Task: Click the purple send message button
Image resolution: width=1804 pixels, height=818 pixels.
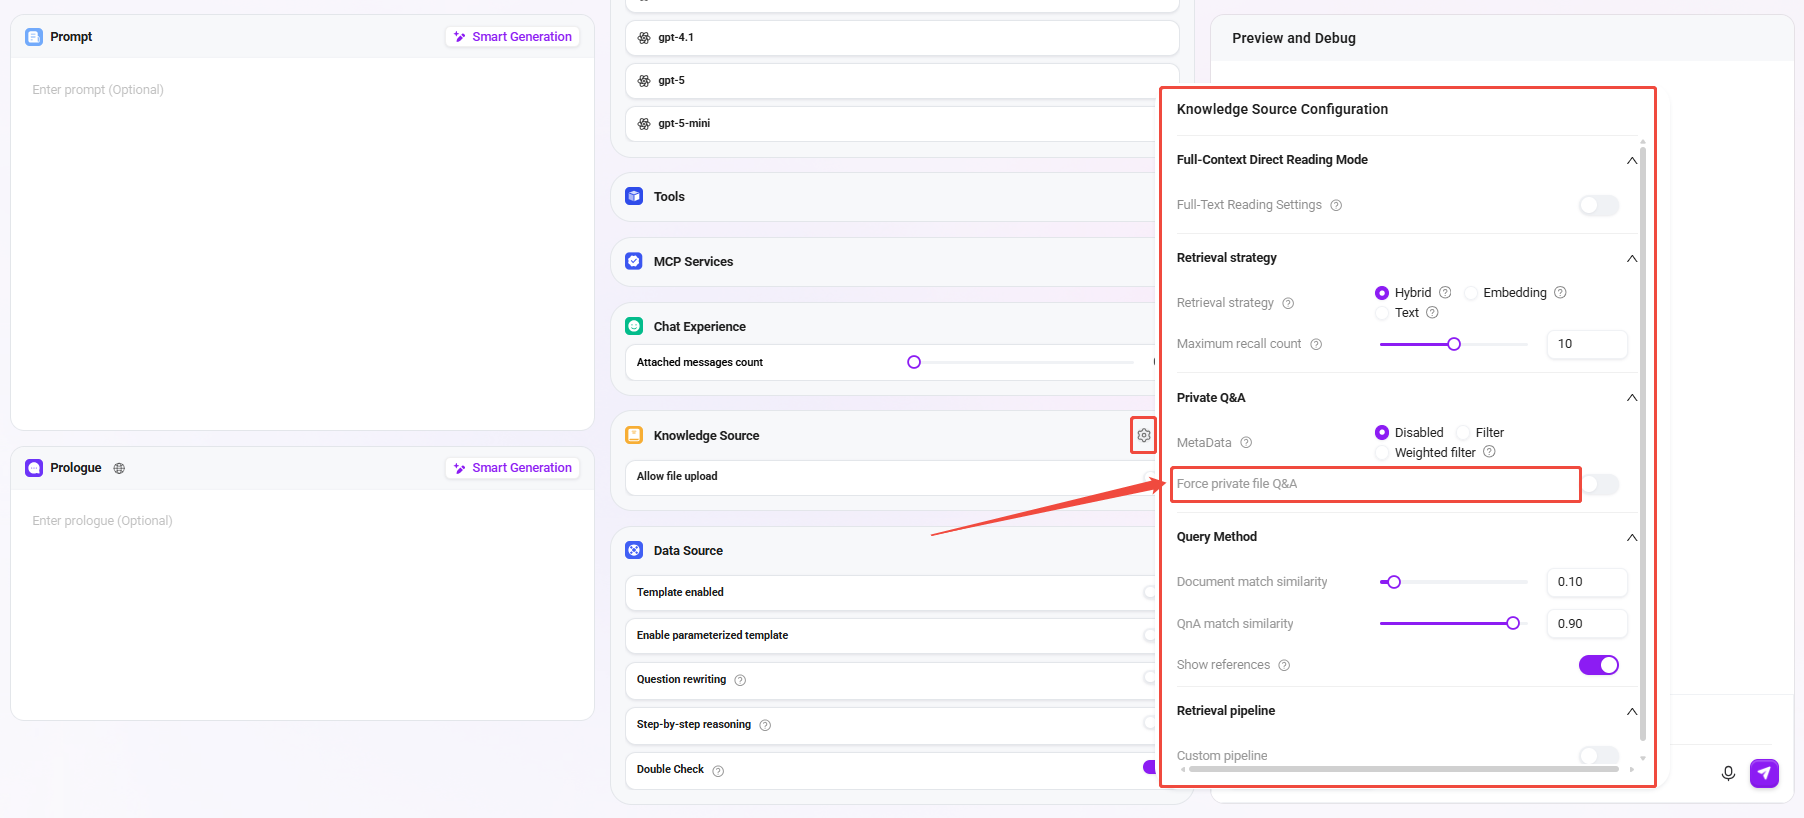Action: click(1764, 773)
